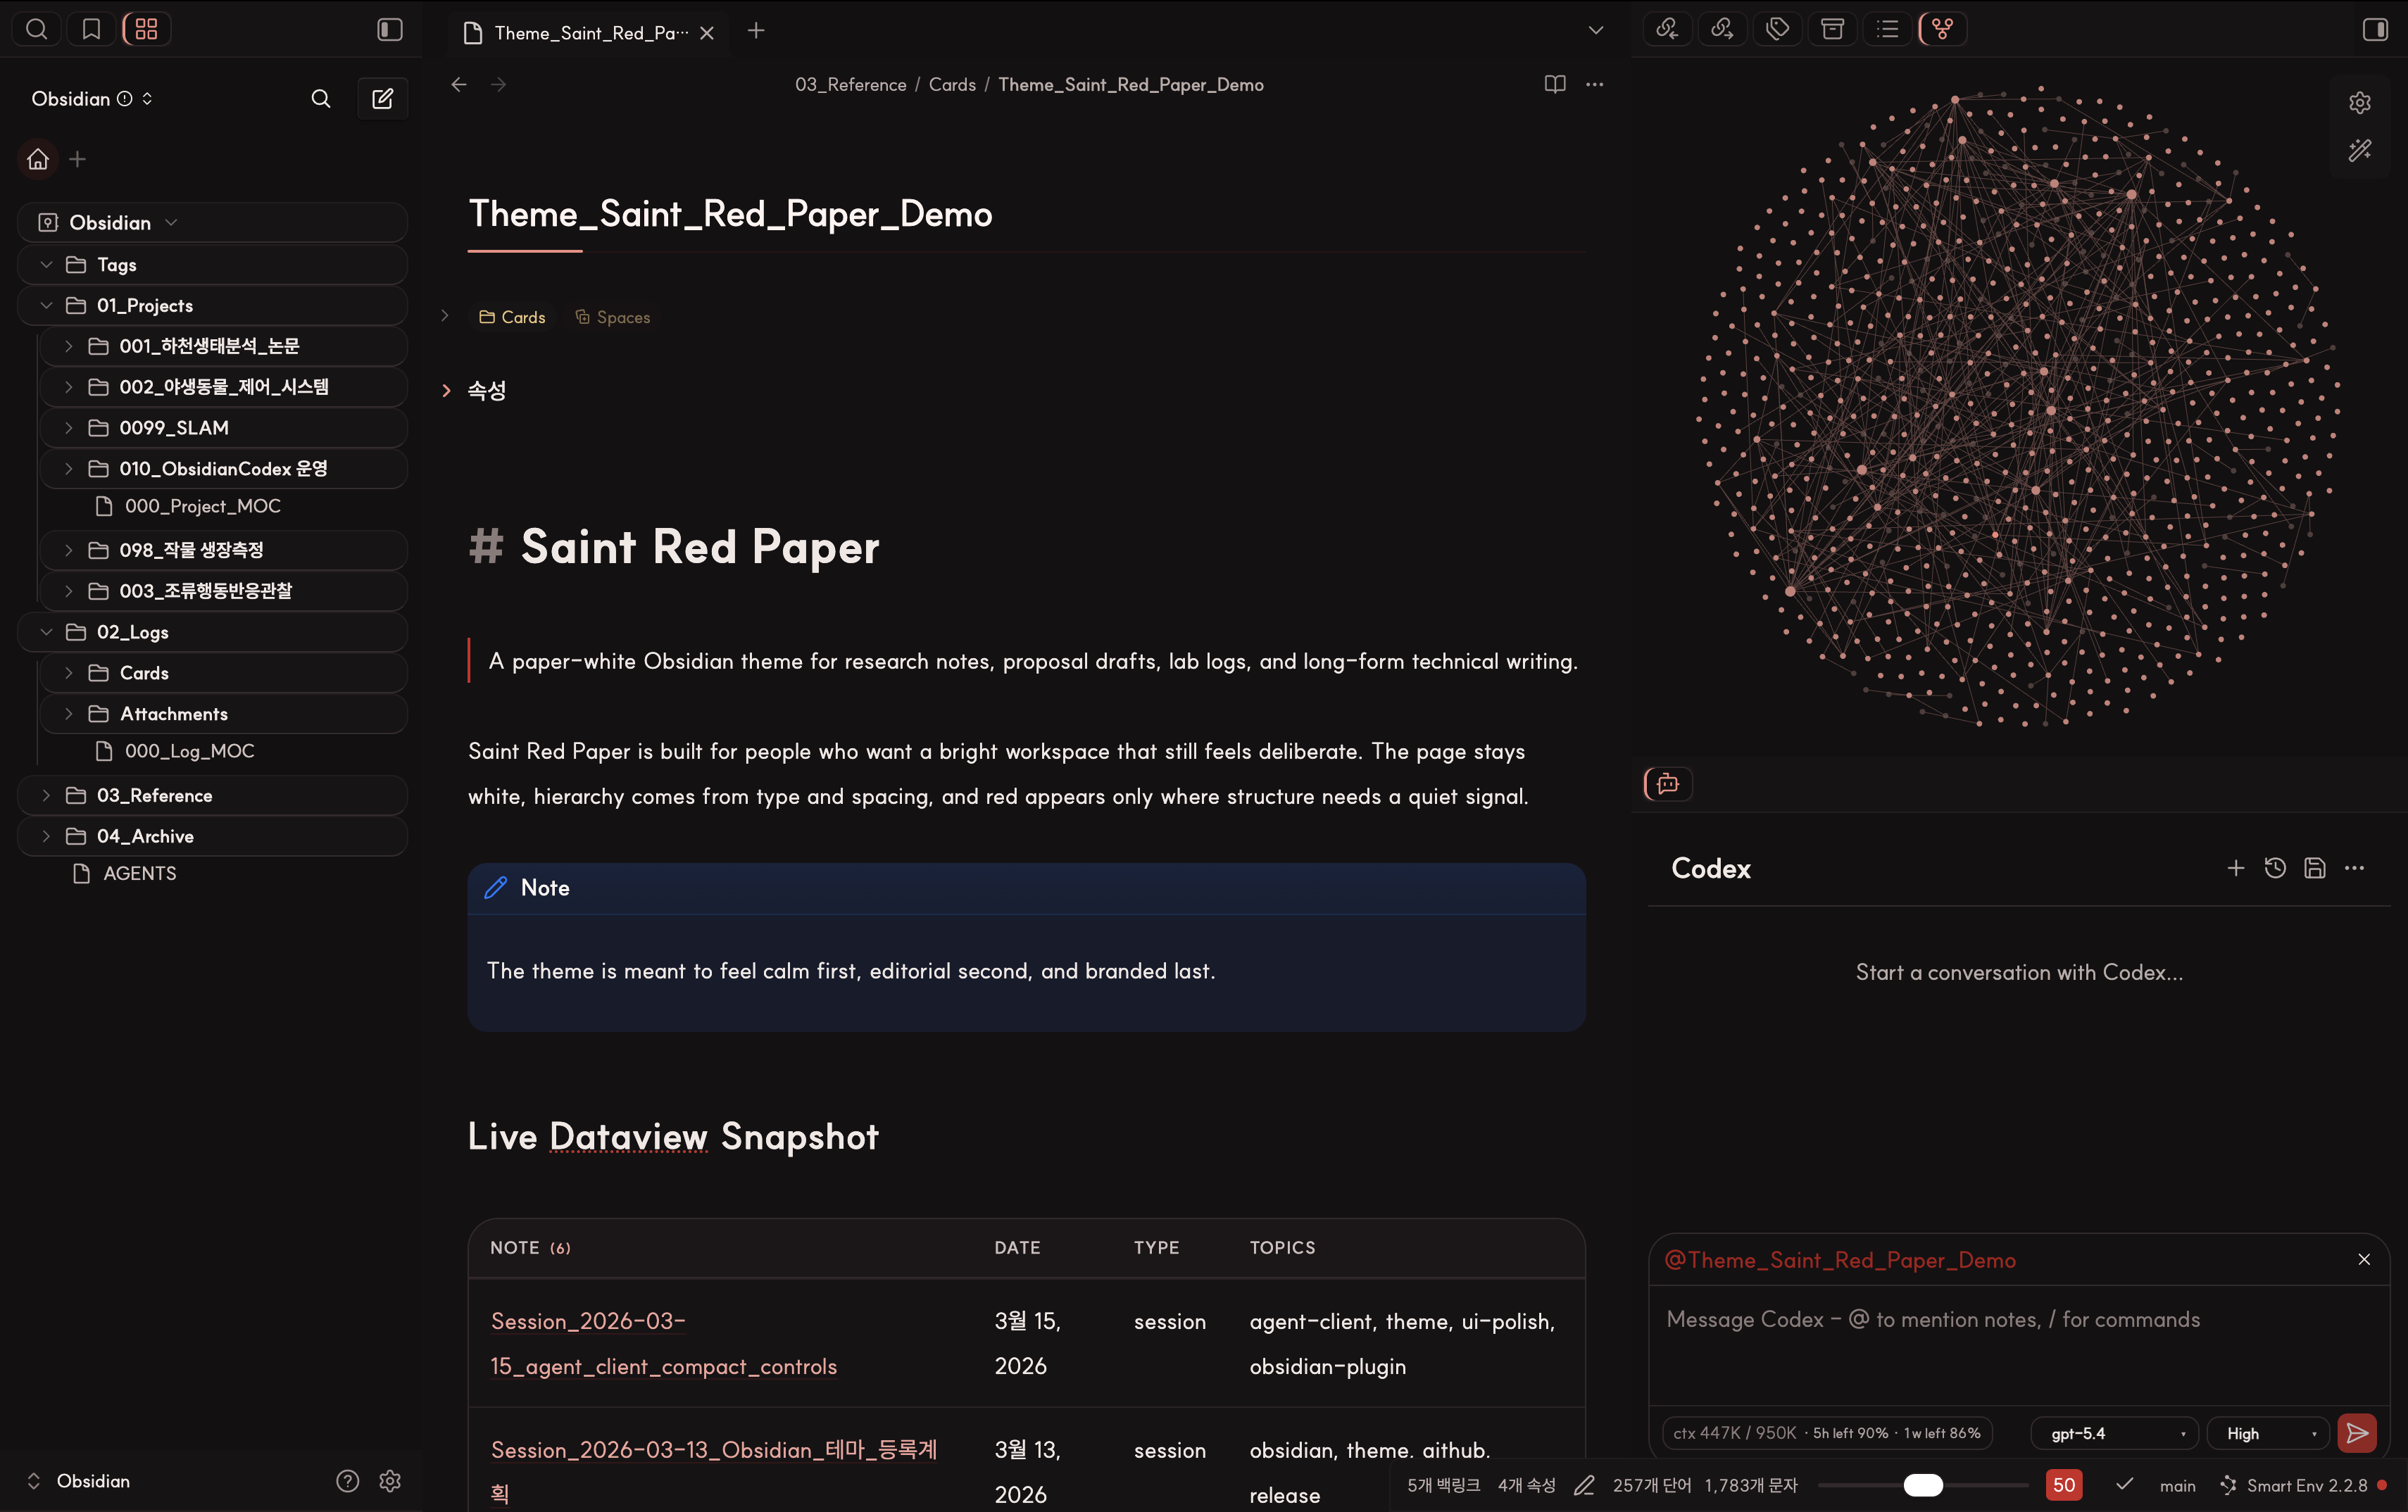Open the archive box panel icon
The height and width of the screenshot is (1512, 2408).
pos(1832,29)
